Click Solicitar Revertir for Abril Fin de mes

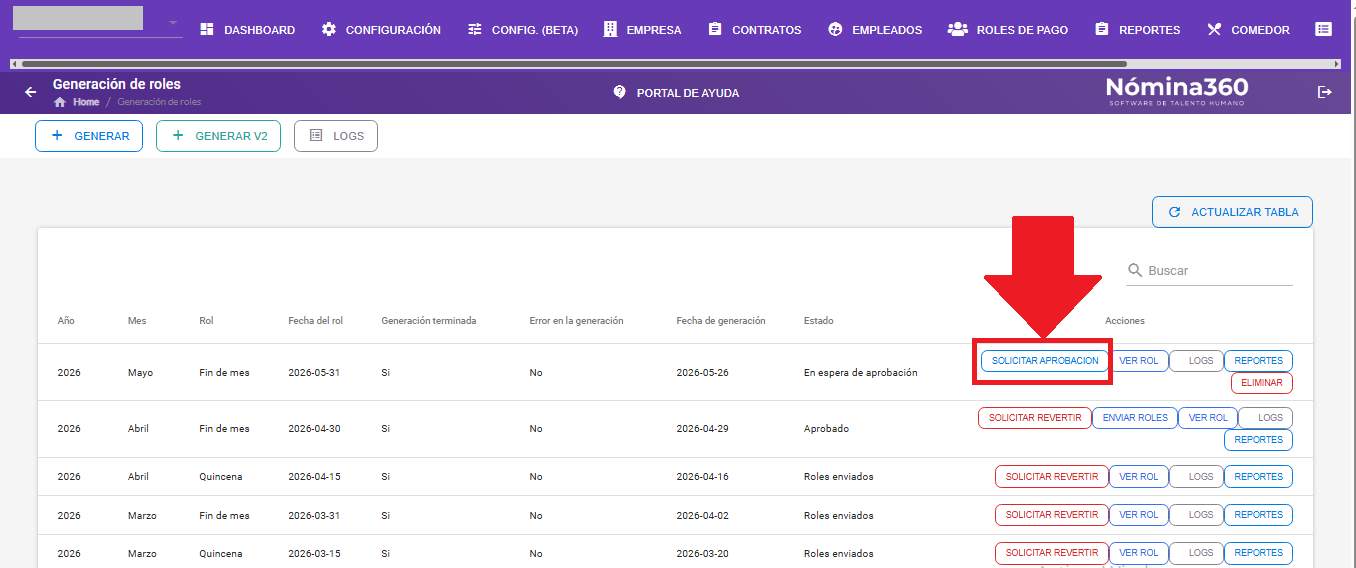pyautogui.click(x=1035, y=418)
